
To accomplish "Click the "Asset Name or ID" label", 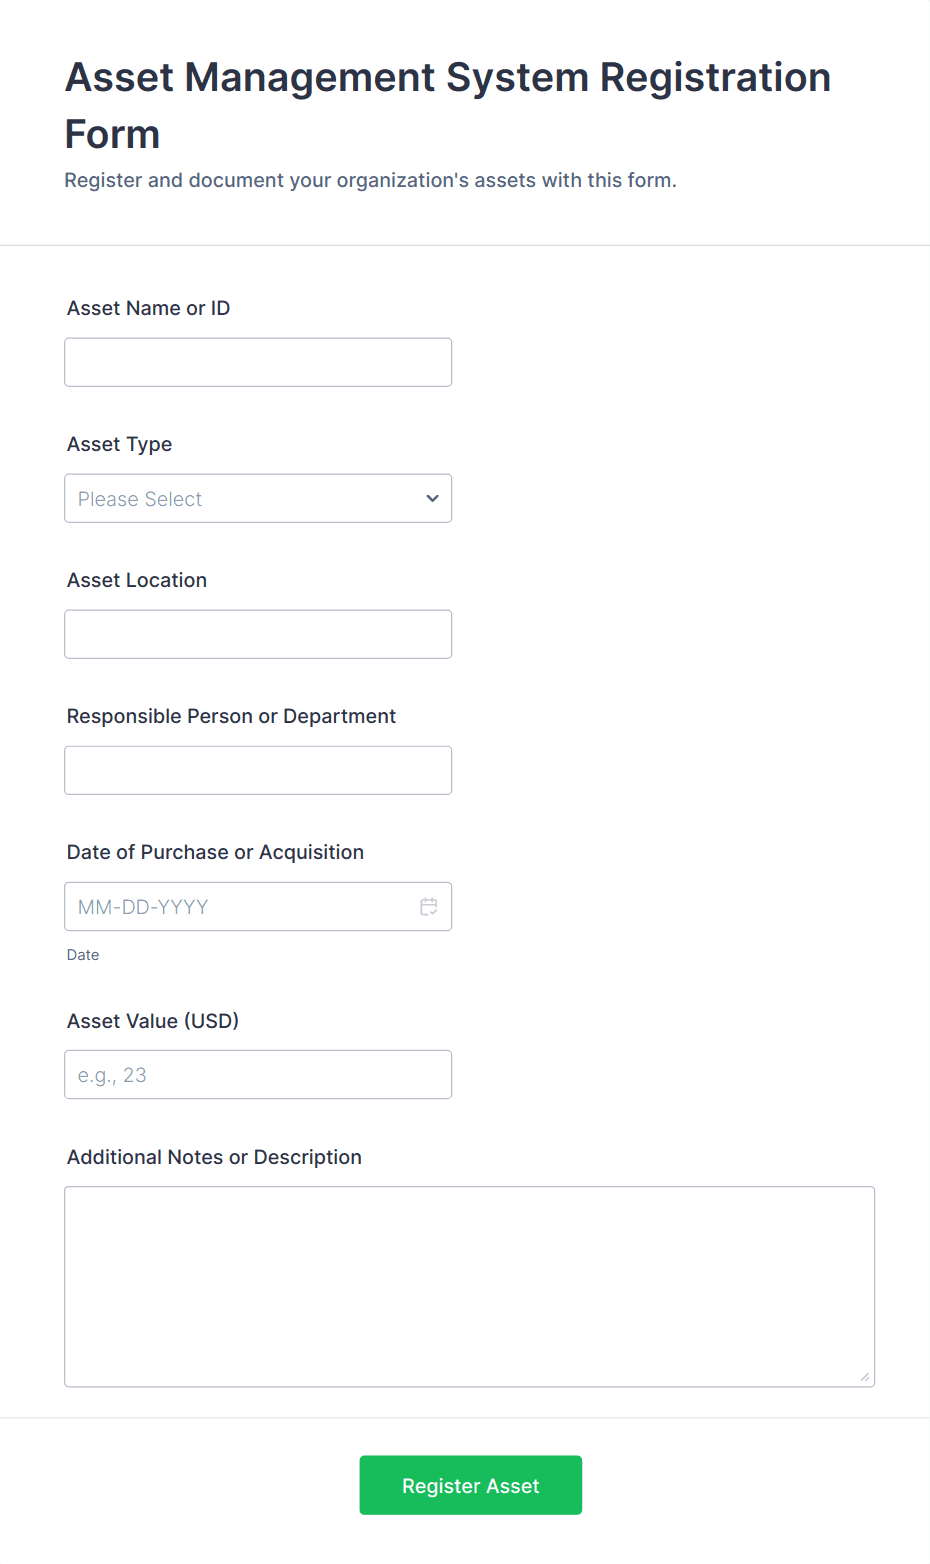I will click(148, 308).
